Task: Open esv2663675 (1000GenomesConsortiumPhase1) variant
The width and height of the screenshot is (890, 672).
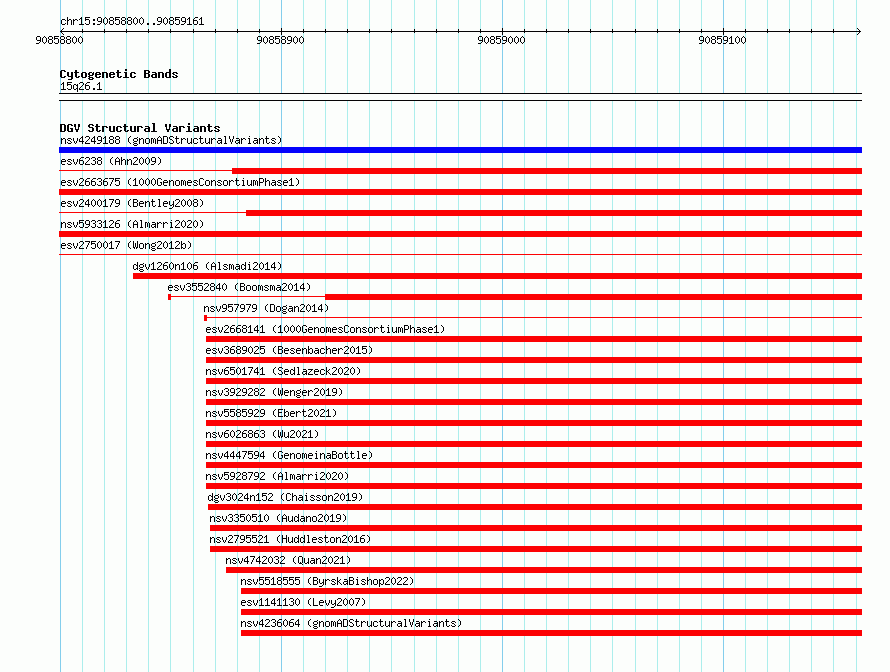Action: tap(180, 182)
